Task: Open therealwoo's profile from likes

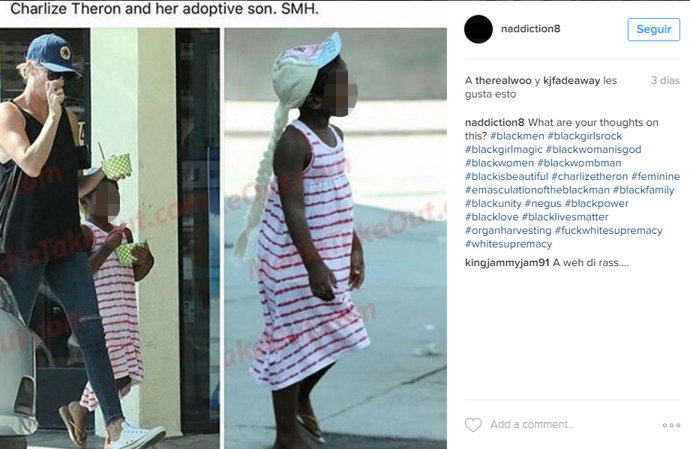Action: tap(503, 81)
